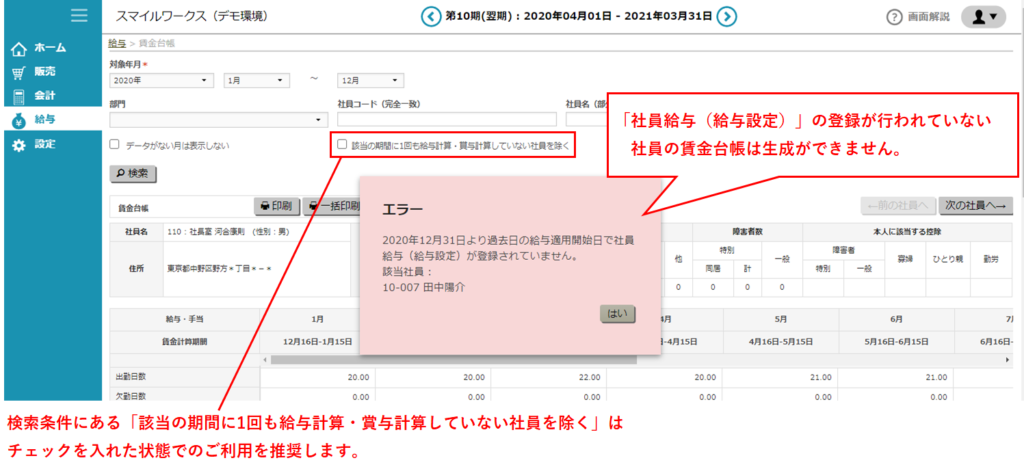Open 画面解説 help icon
Image resolution: width=1024 pixels, height=469 pixels.
tap(894, 17)
